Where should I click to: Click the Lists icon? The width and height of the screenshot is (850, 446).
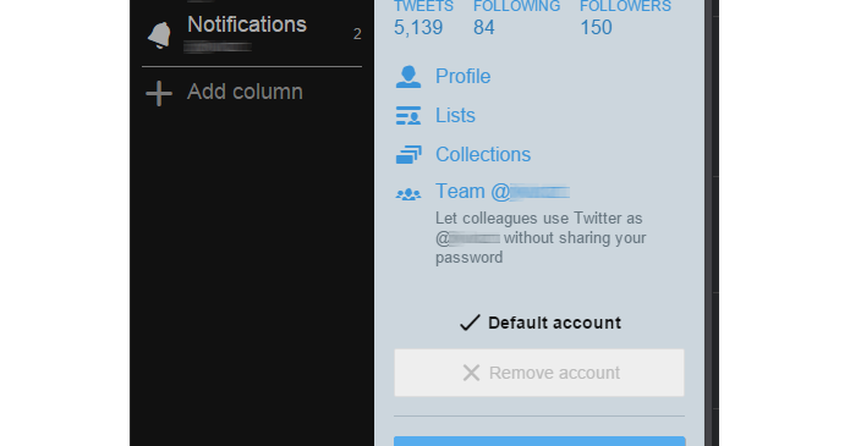coord(408,115)
